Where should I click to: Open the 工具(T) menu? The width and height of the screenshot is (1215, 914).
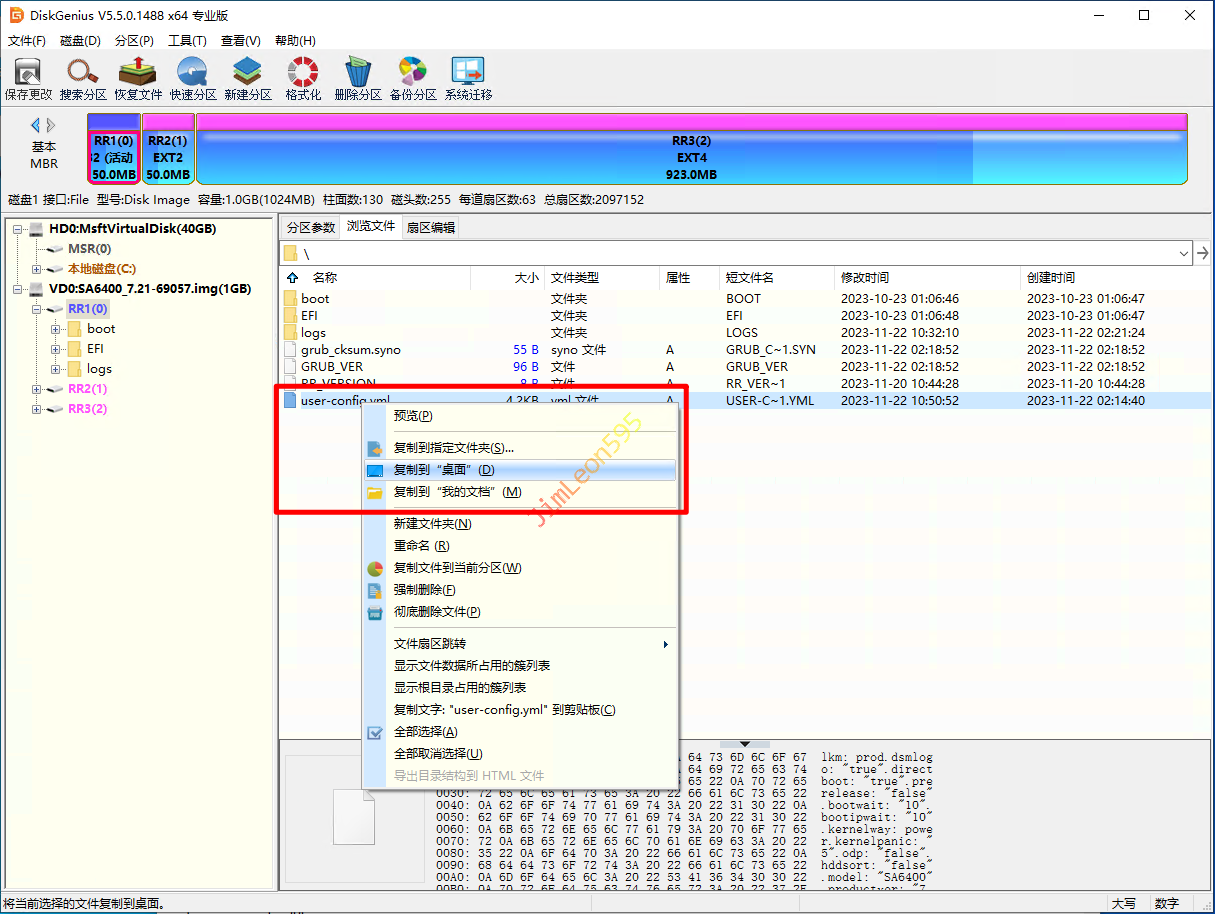tap(186, 41)
